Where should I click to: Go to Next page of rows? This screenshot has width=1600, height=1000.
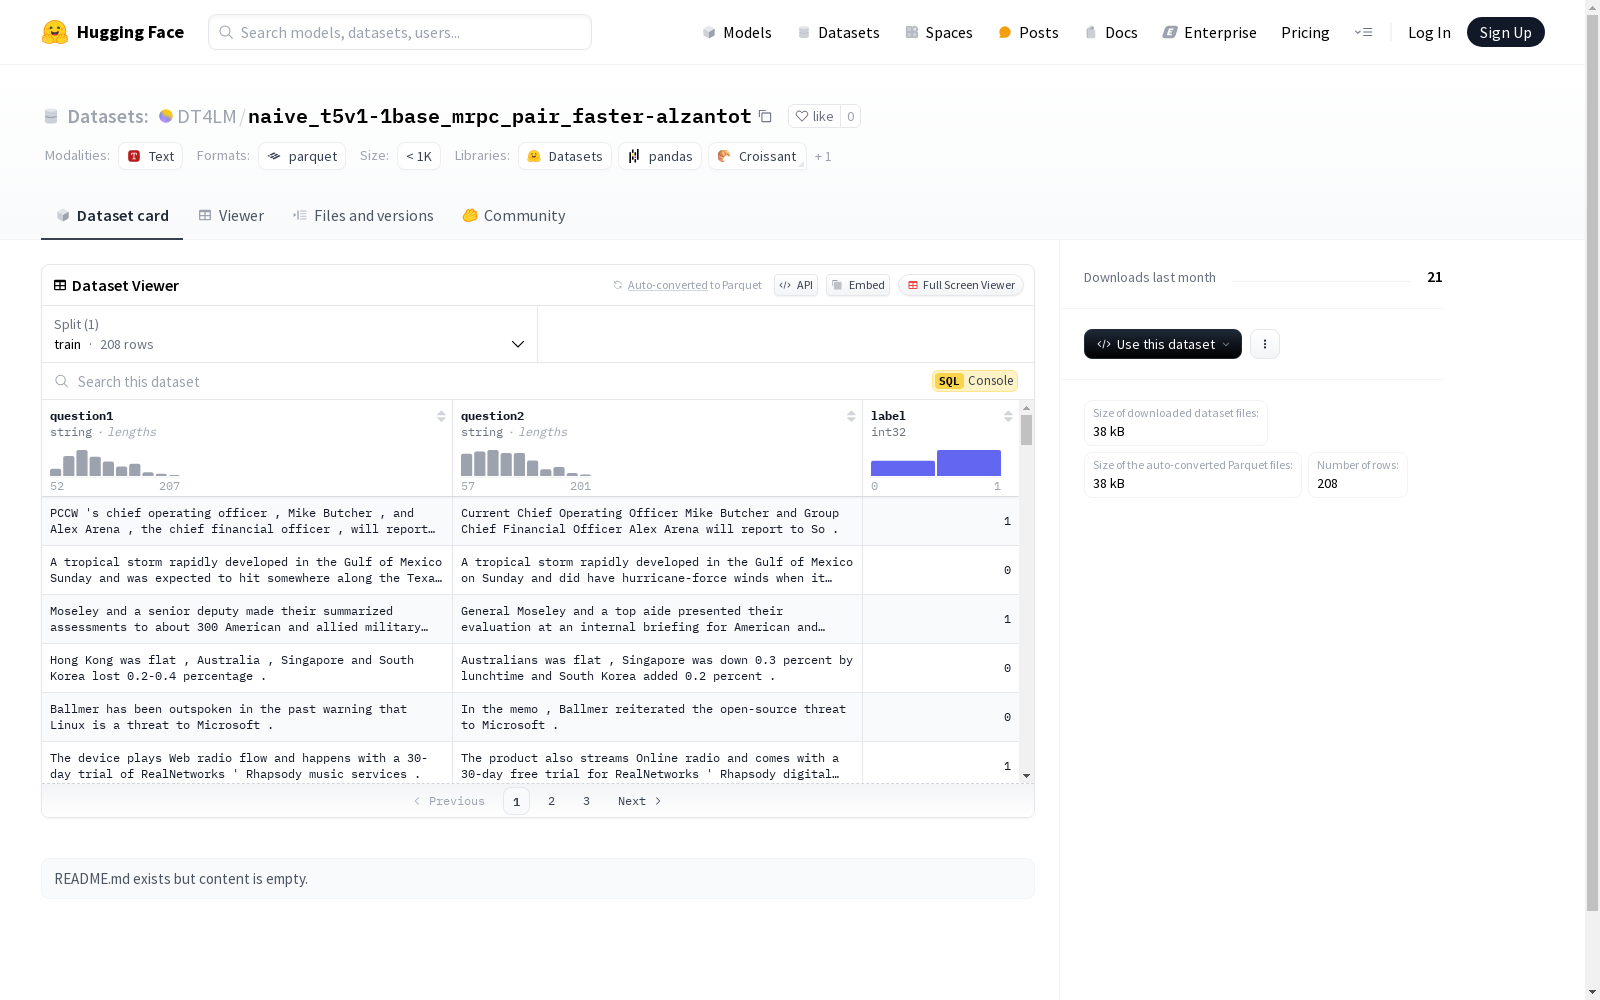click(640, 801)
